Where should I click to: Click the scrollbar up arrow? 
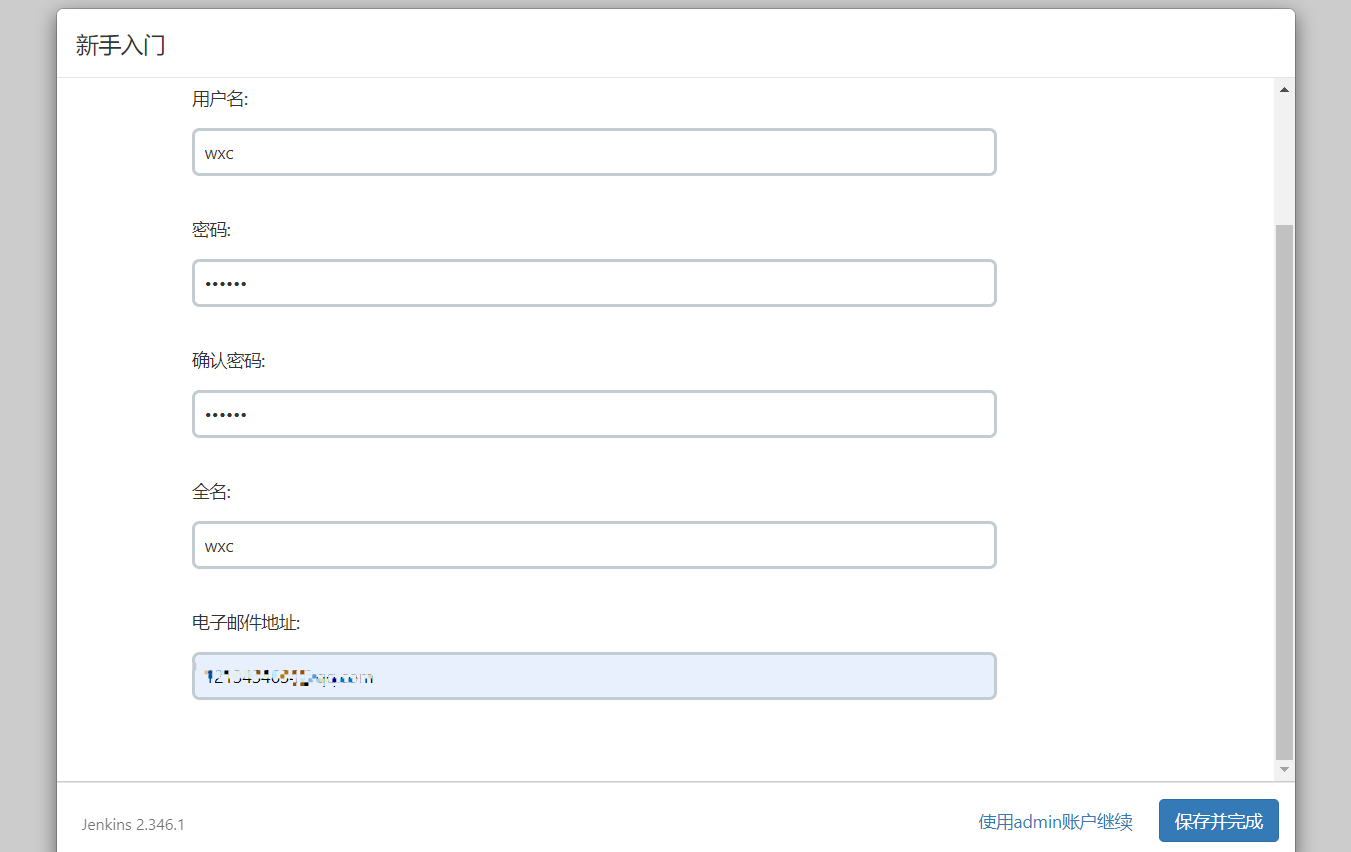(1284, 90)
